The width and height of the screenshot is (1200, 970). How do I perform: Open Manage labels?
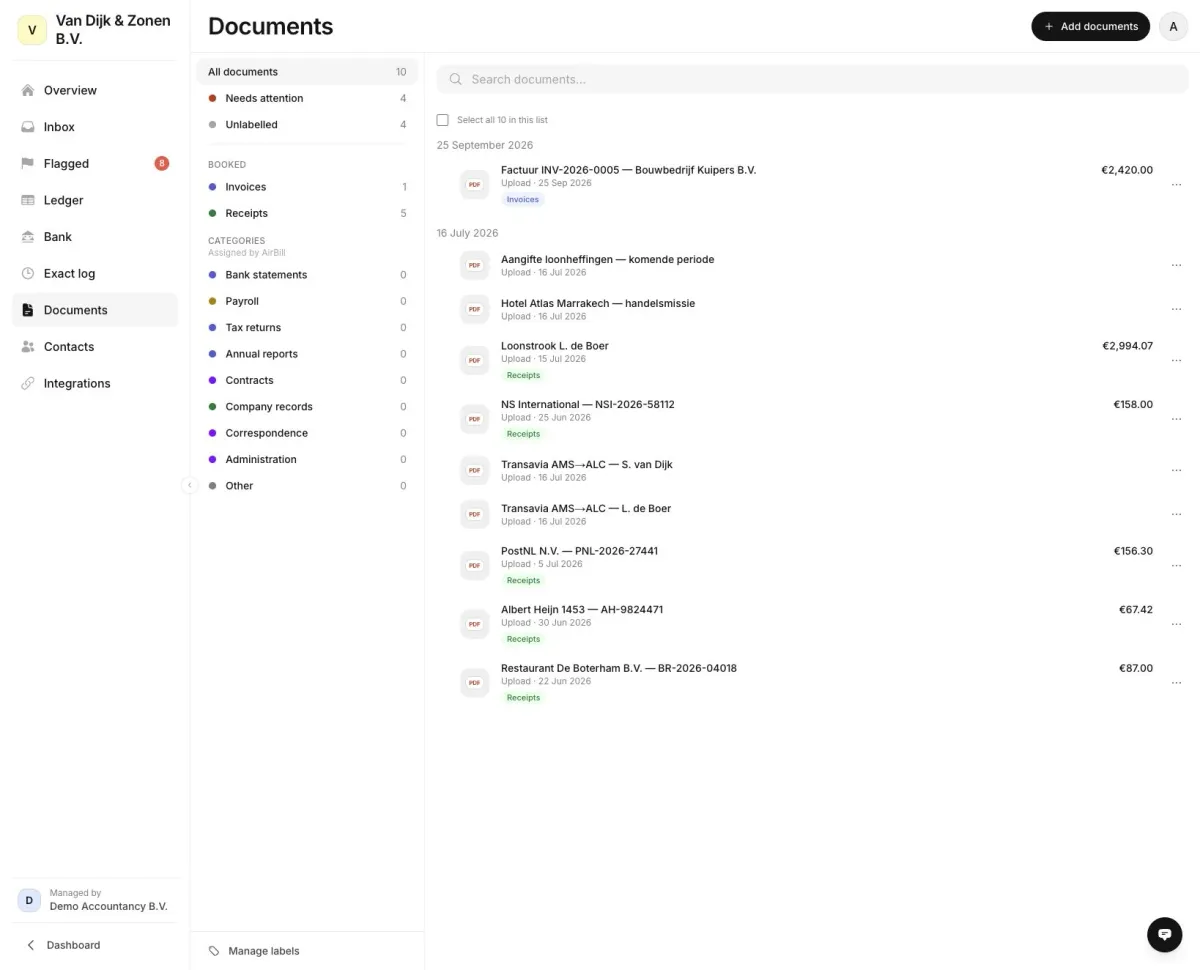click(x=254, y=951)
